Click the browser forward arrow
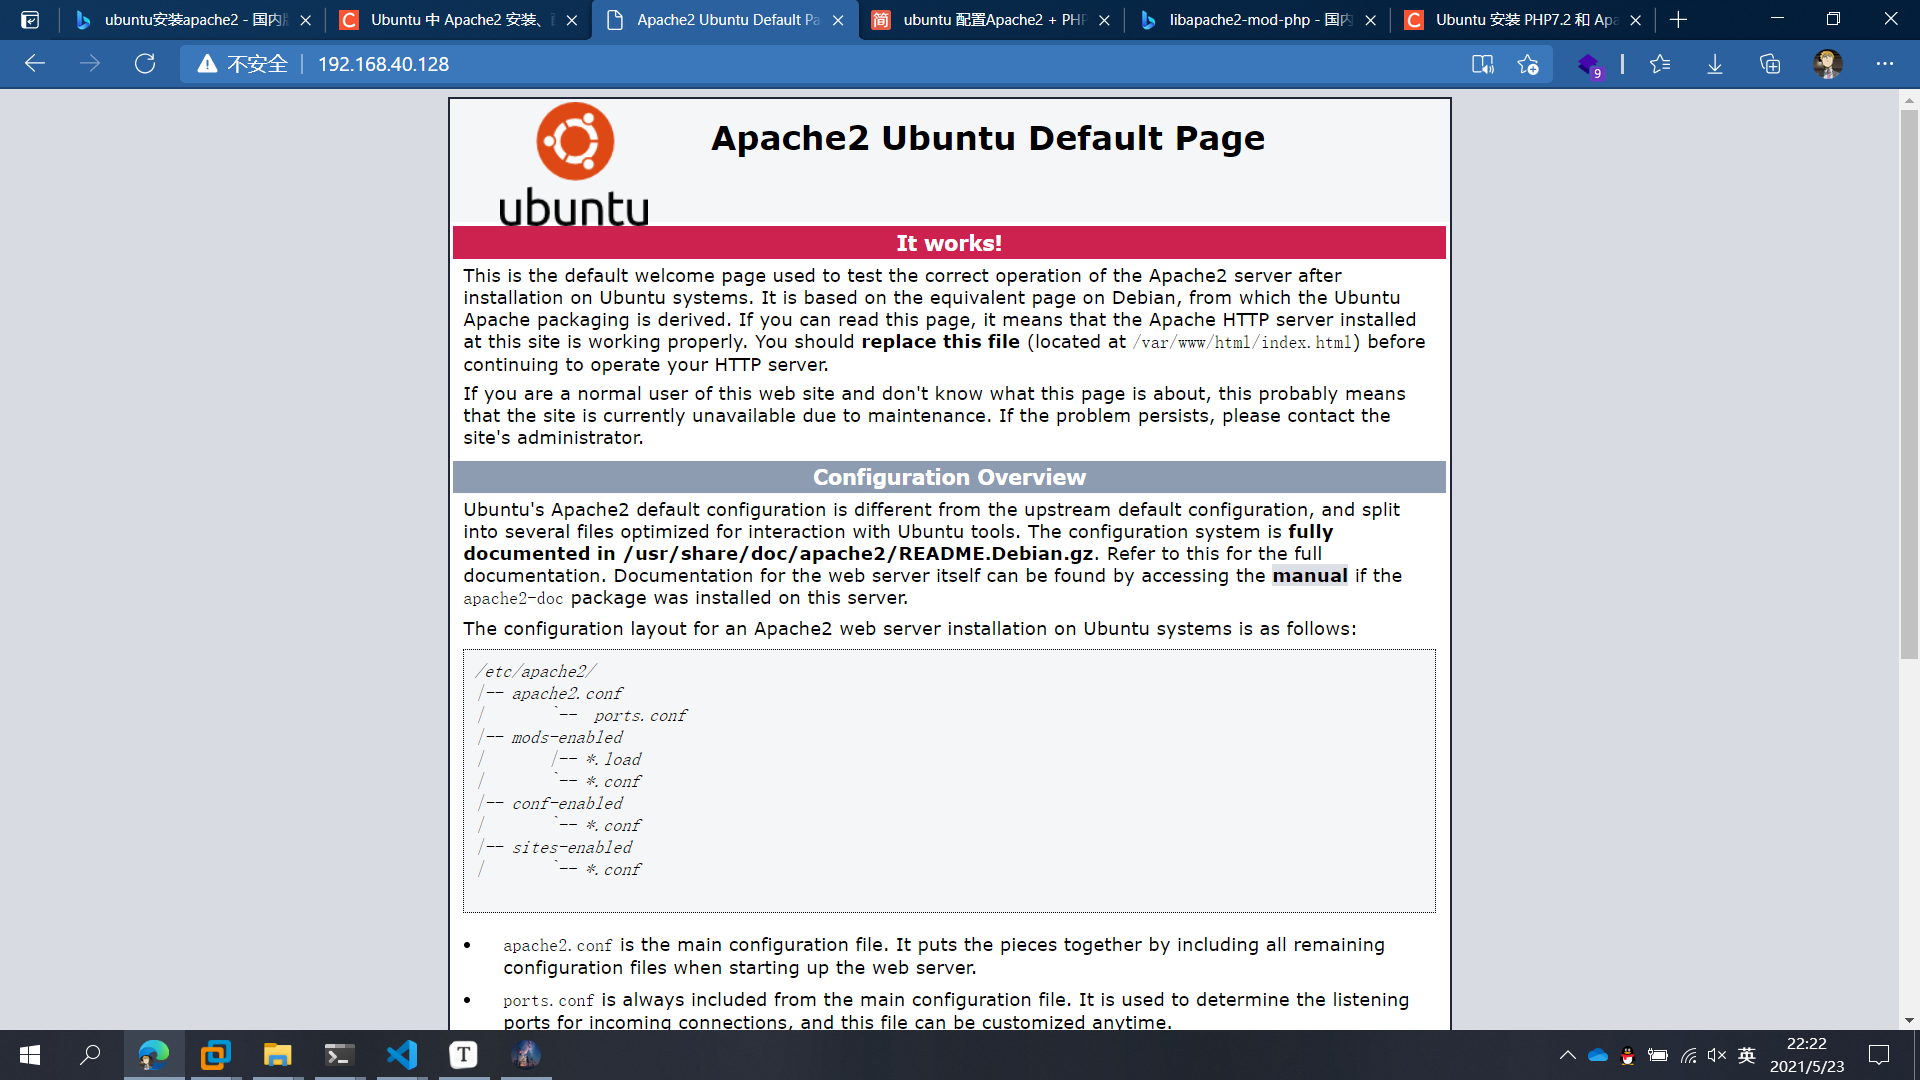 (x=90, y=64)
